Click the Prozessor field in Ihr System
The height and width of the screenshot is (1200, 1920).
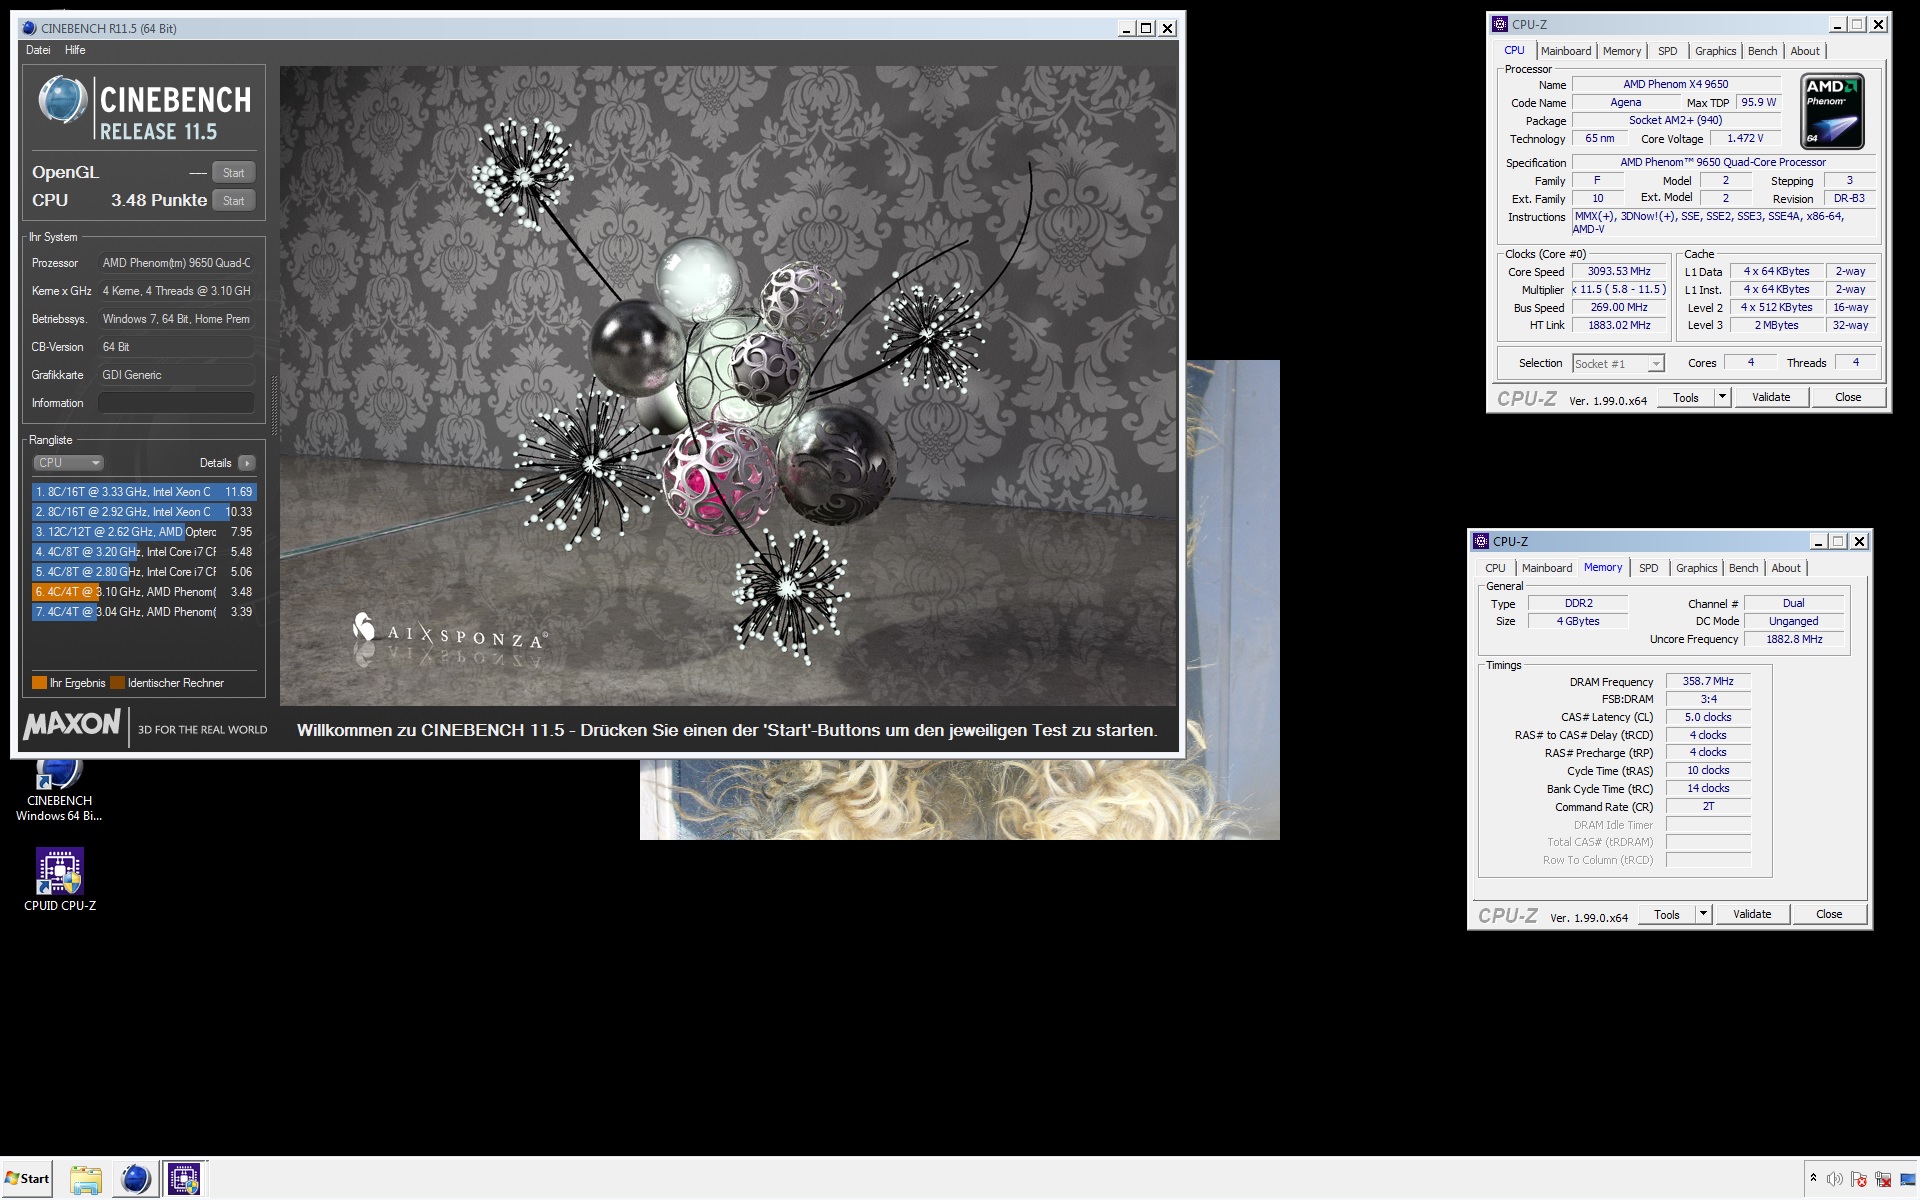(176, 263)
